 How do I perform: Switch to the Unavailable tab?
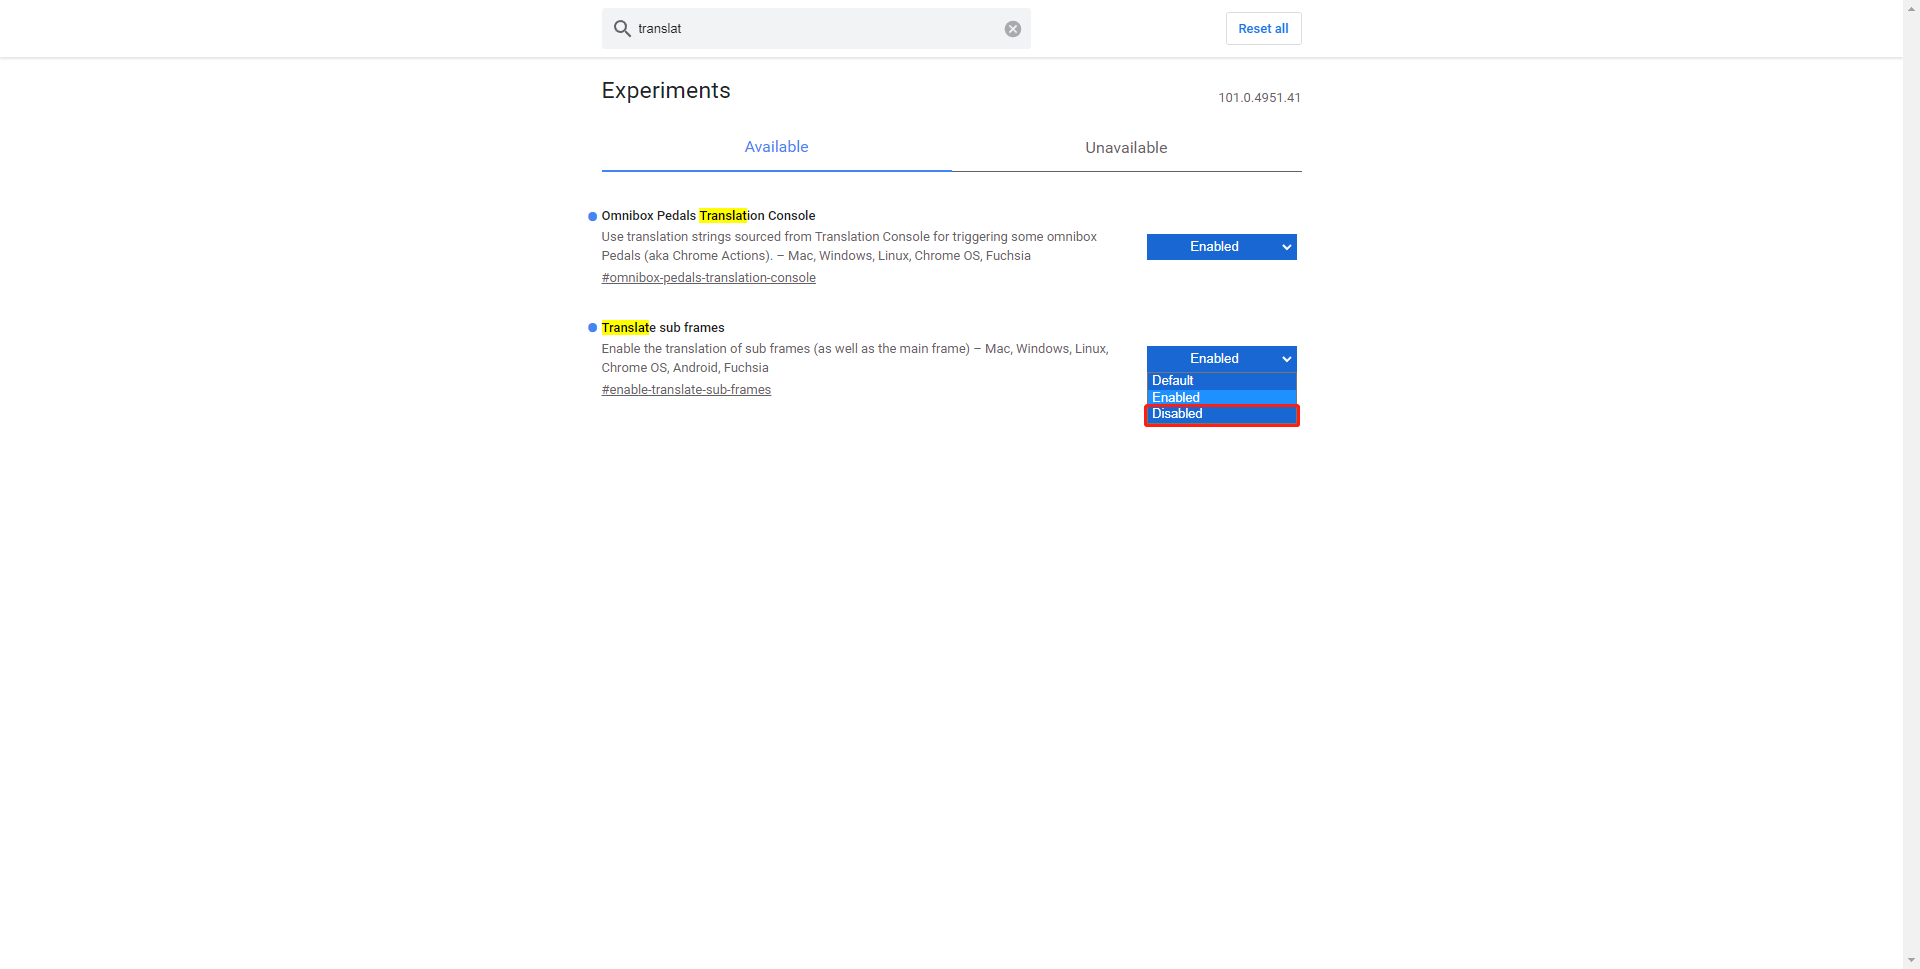point(1126,148)
